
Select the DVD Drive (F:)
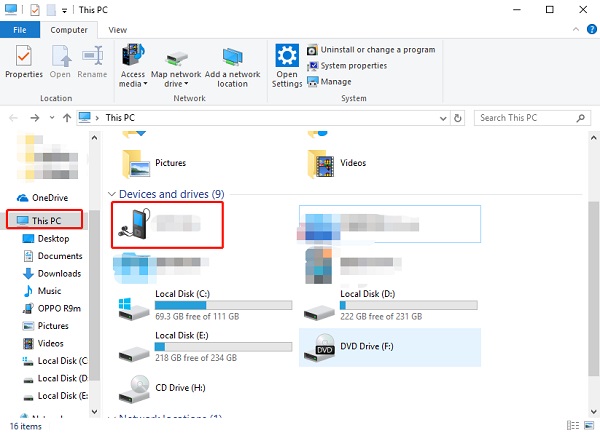(390, 347)
